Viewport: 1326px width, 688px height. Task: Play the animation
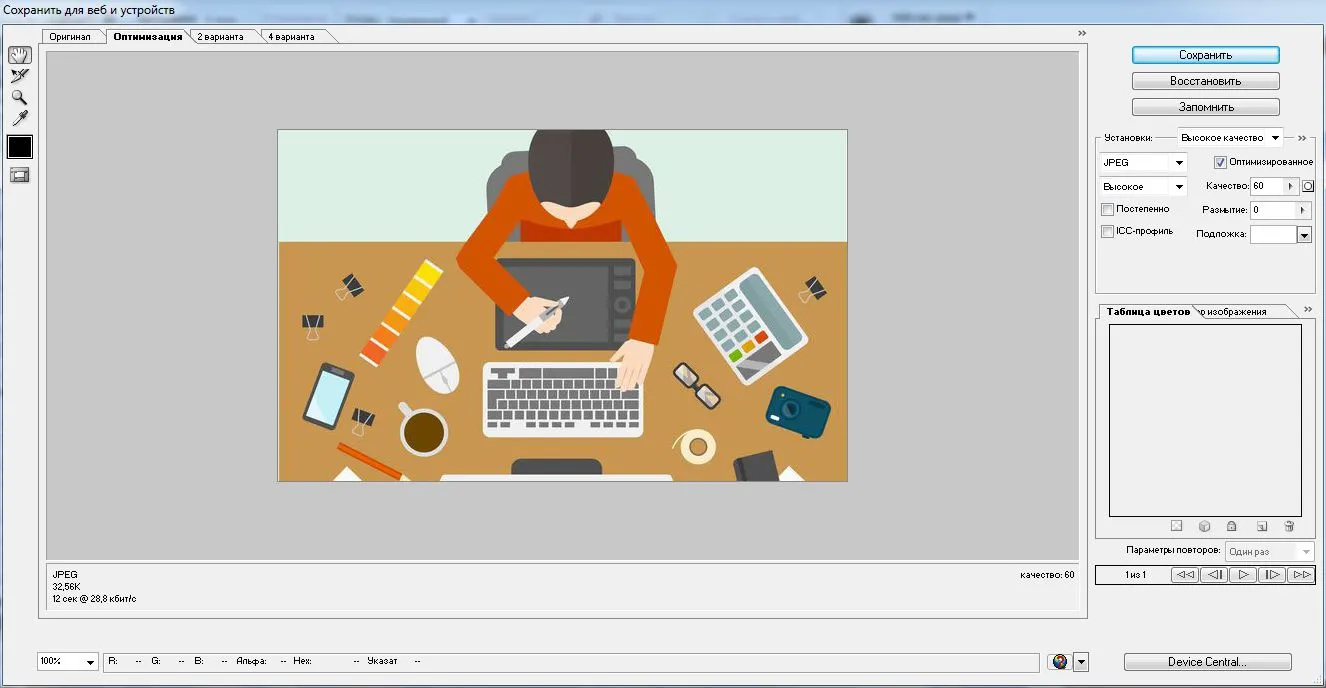[x=1243, y=575]
